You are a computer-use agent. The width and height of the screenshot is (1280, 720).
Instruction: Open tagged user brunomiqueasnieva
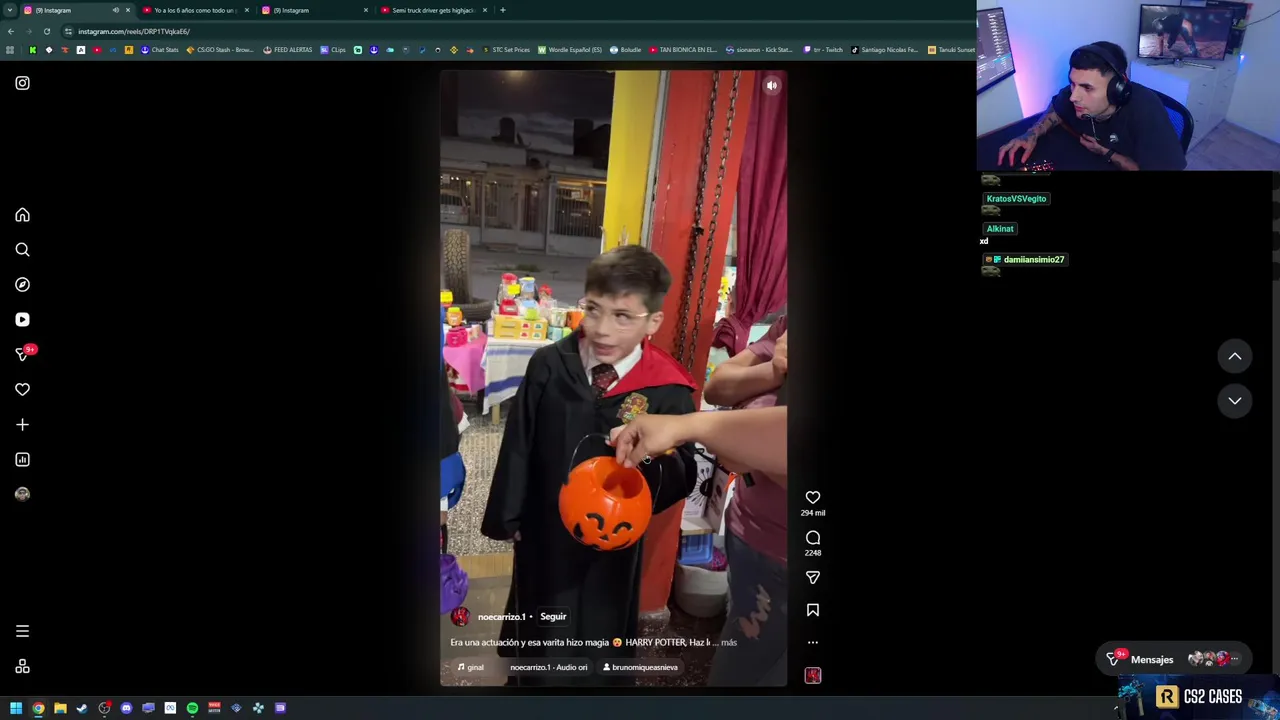tap(640, 668)
